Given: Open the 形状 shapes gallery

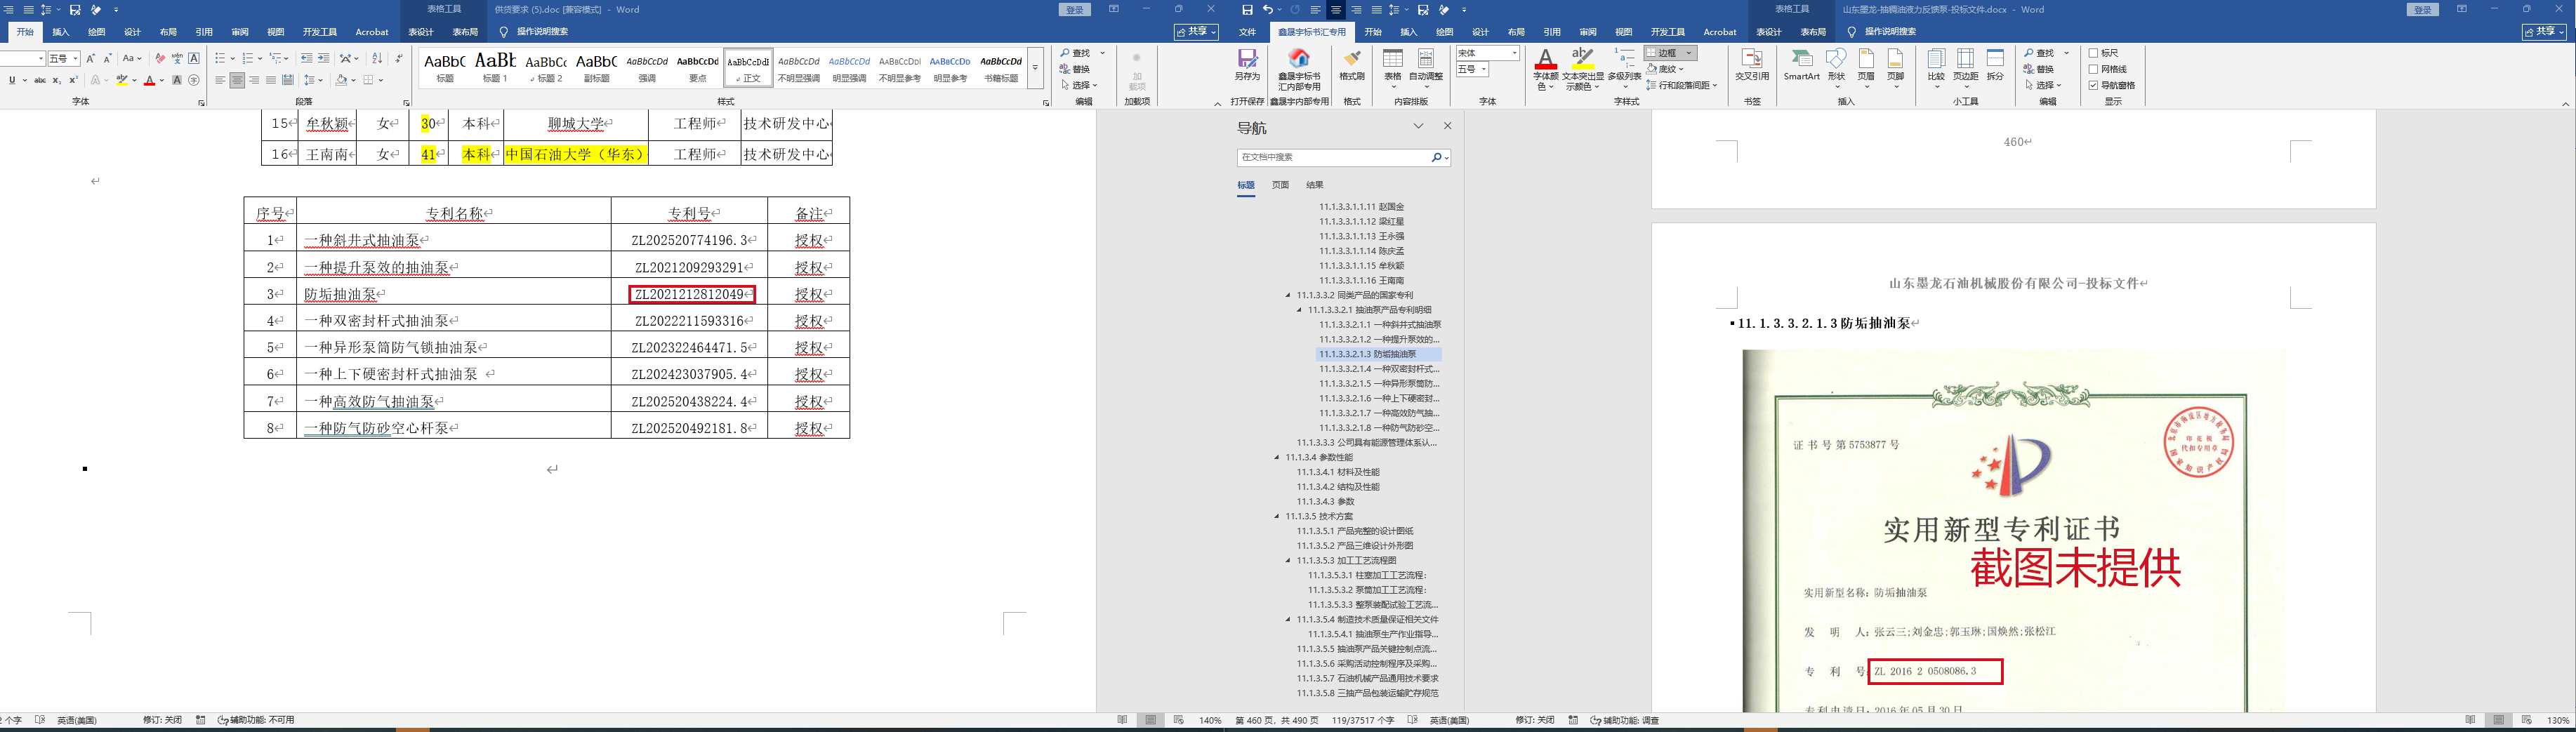Looking at the screenshot, I should click(1836, 65).
